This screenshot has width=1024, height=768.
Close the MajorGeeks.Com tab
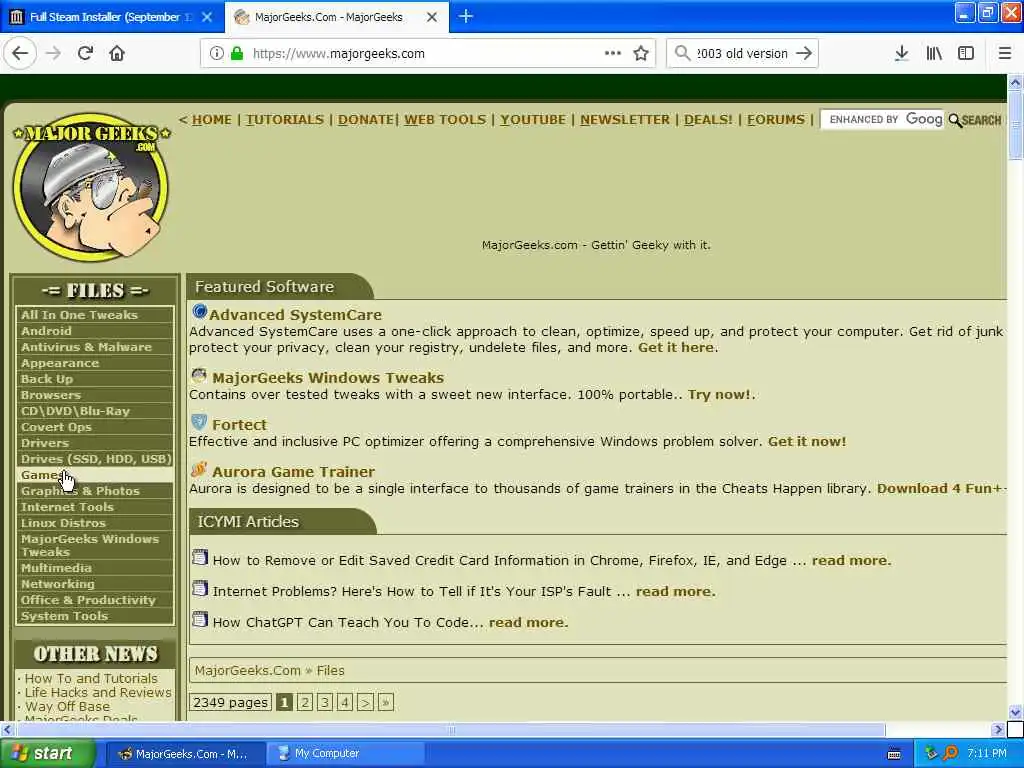[x=432, y=17]
